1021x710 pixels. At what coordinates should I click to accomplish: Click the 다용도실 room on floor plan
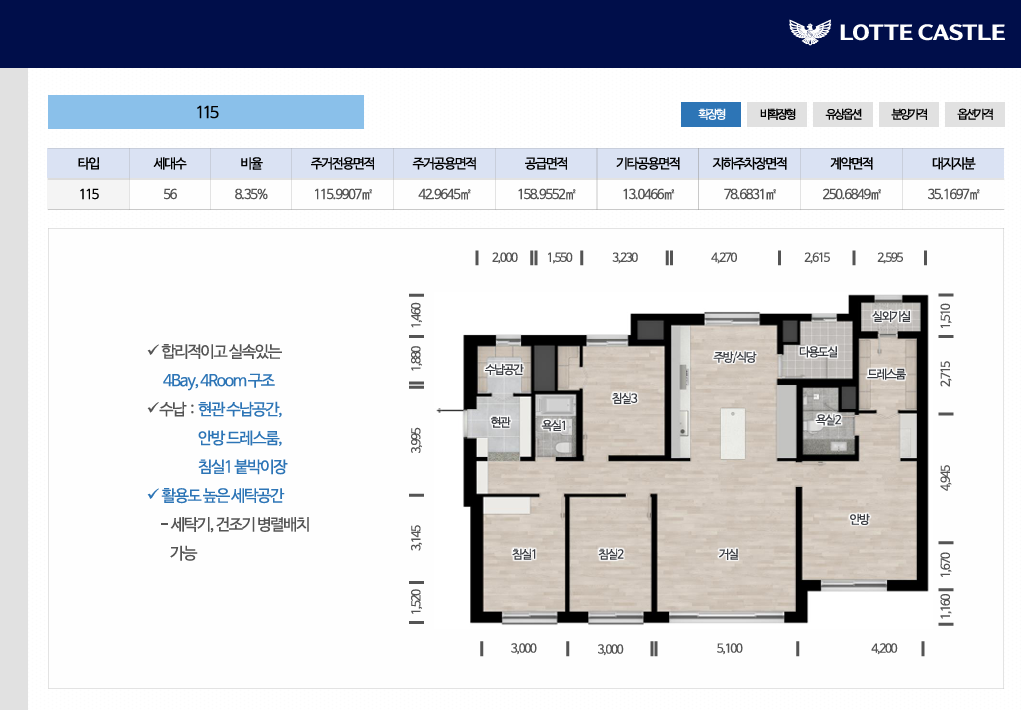coord(818,352)
